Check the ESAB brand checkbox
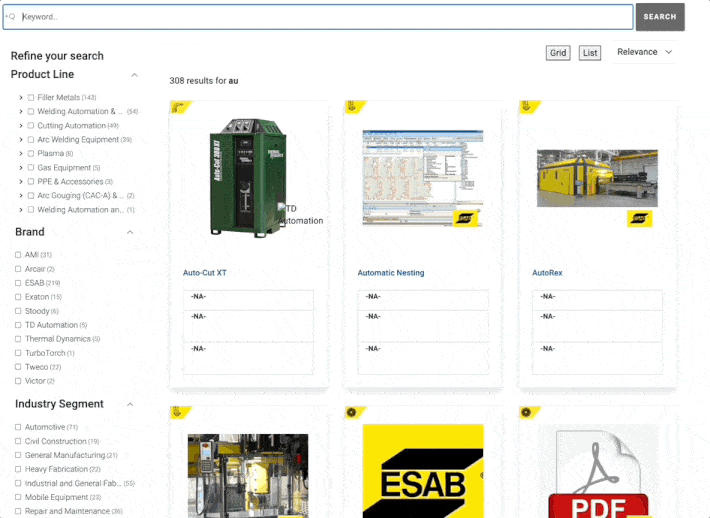710x518 pixels. point(18,283)
